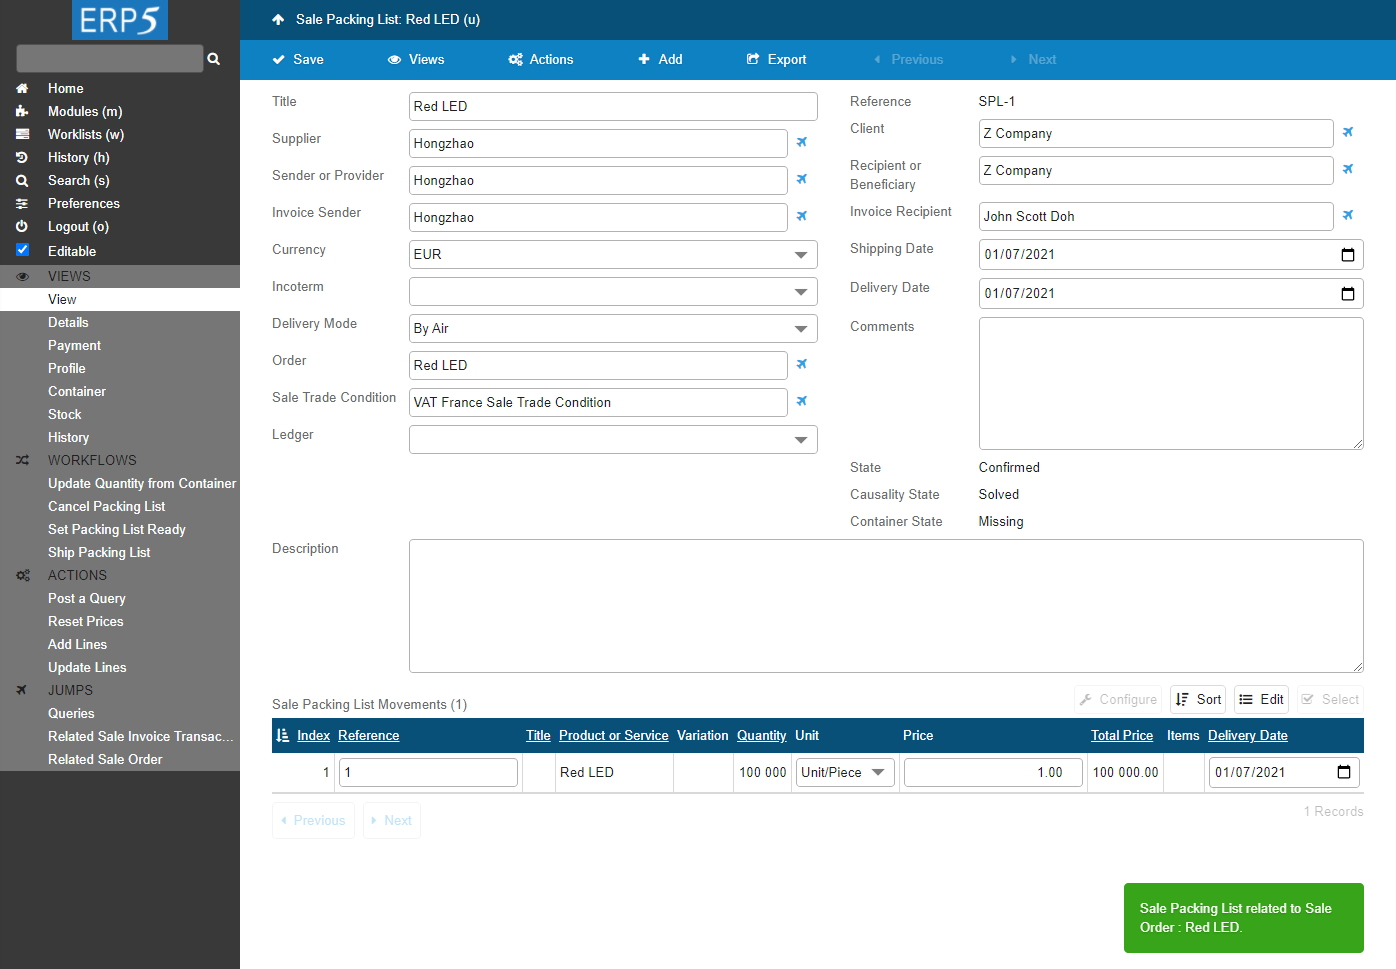Click Add in the toolbar
The image size is (1396, 969).
660,59
